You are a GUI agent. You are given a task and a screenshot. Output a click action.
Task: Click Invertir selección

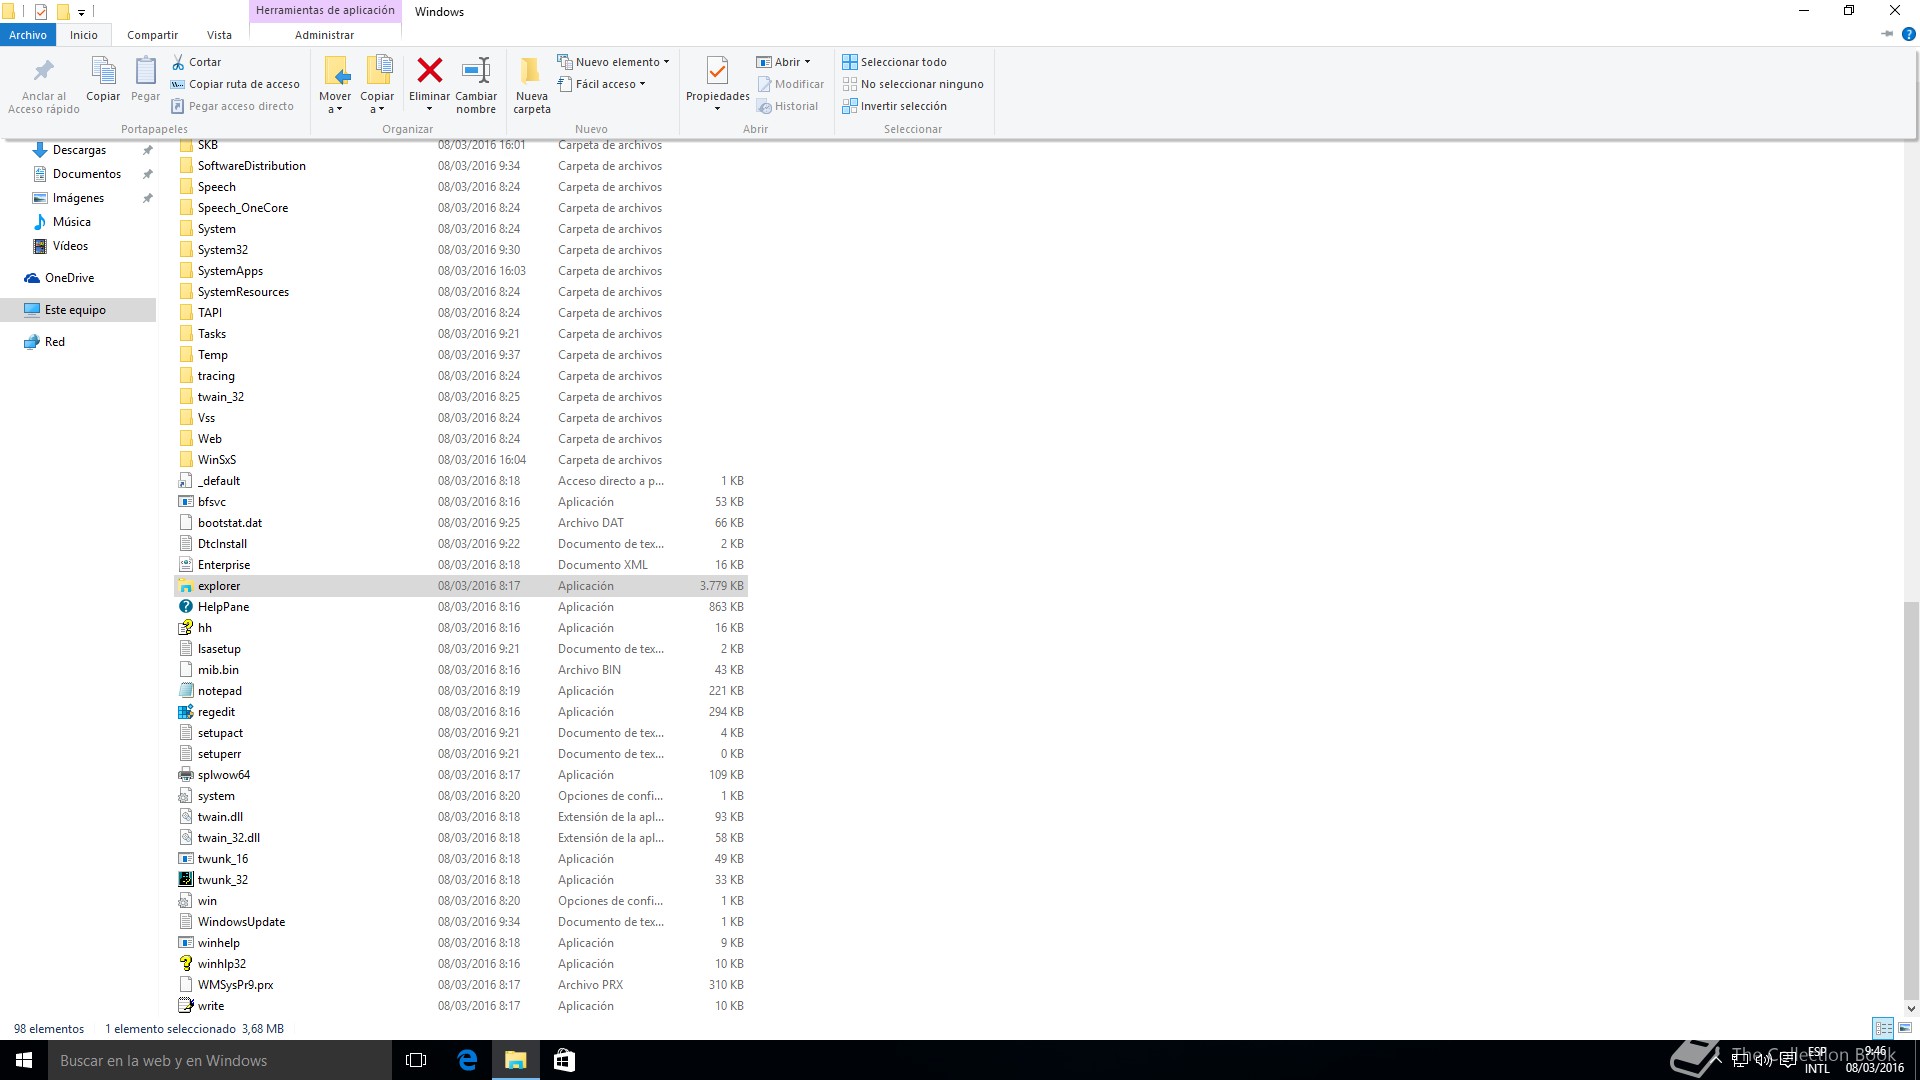[x=894, y=106]
